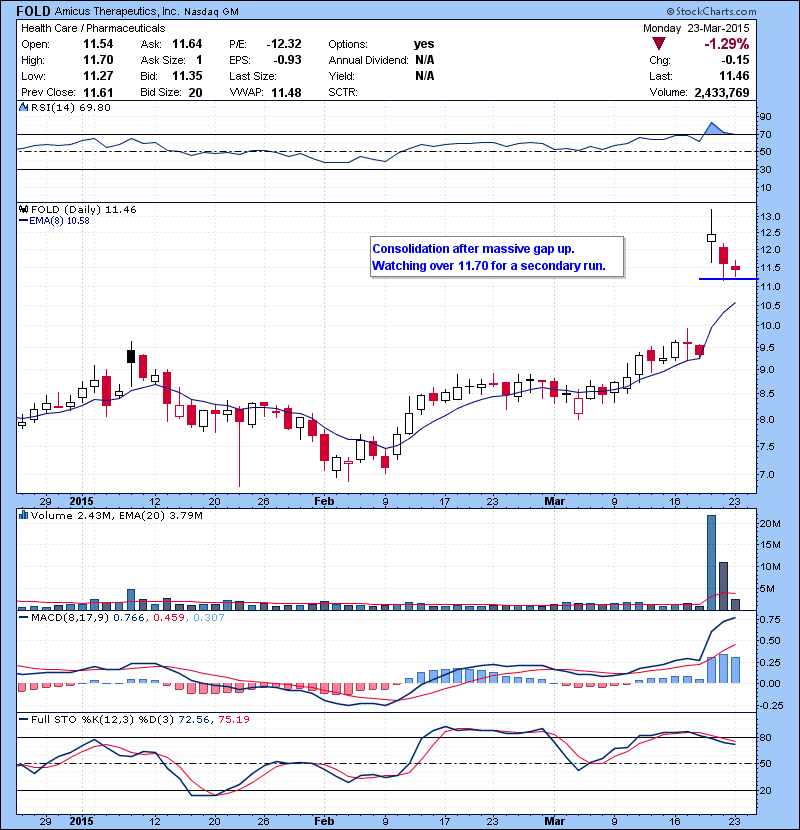Click the company name Amicus Therapeutics, Inc.
The height and width of the screenshot is (830, 800).
(x=116, y=11)
